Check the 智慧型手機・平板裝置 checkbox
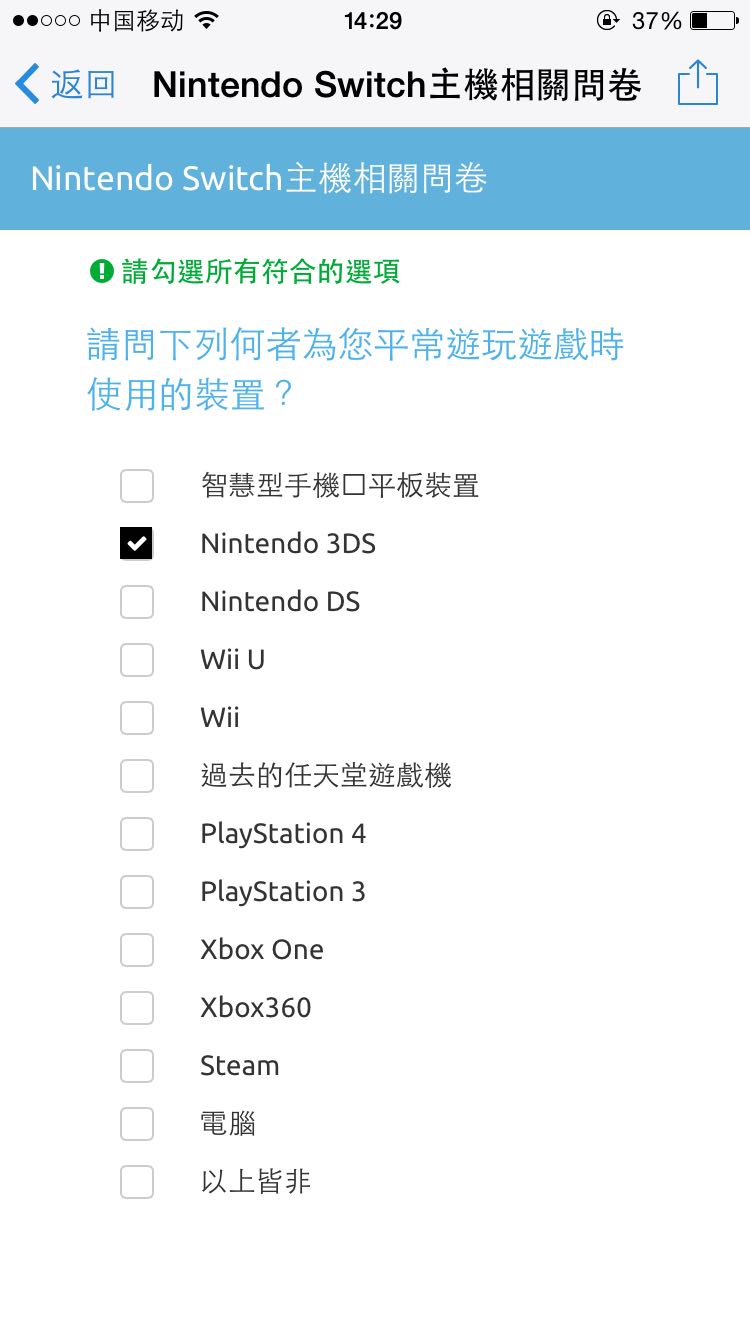This screenshot has height=1334, width=750. pyautogui.click(x=137, y=486)
